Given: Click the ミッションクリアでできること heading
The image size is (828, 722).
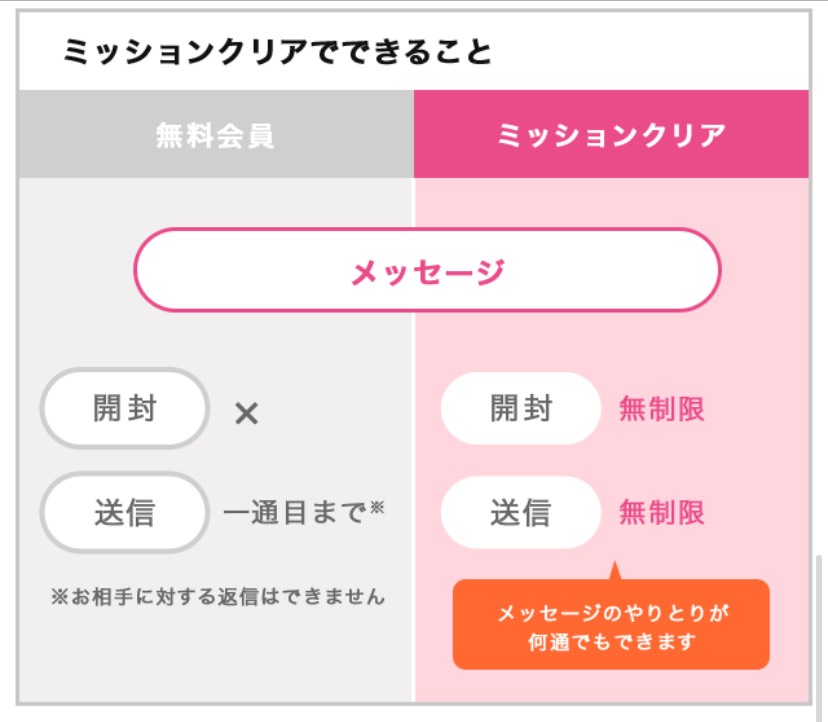Looking at the screenshot, I should [x=278, y=52].
